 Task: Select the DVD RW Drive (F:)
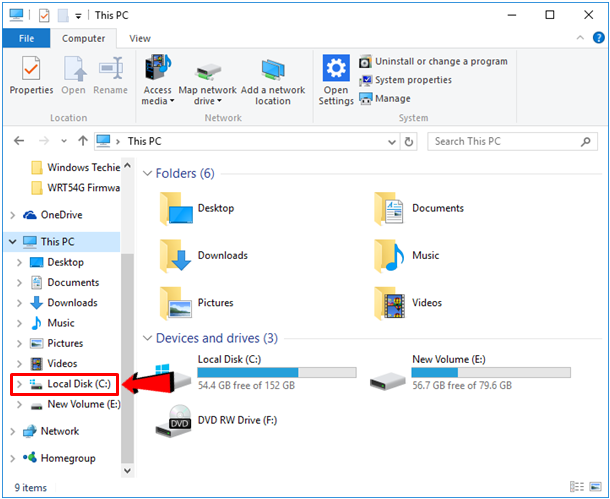[216, 420]
